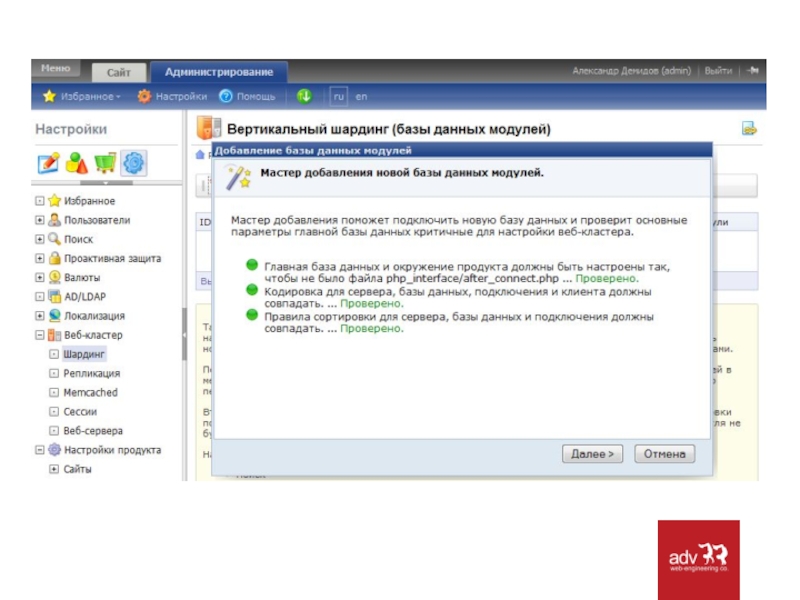Open Веб-сервера in sidebar tree

pyautogui.click(x=93, y=431)
